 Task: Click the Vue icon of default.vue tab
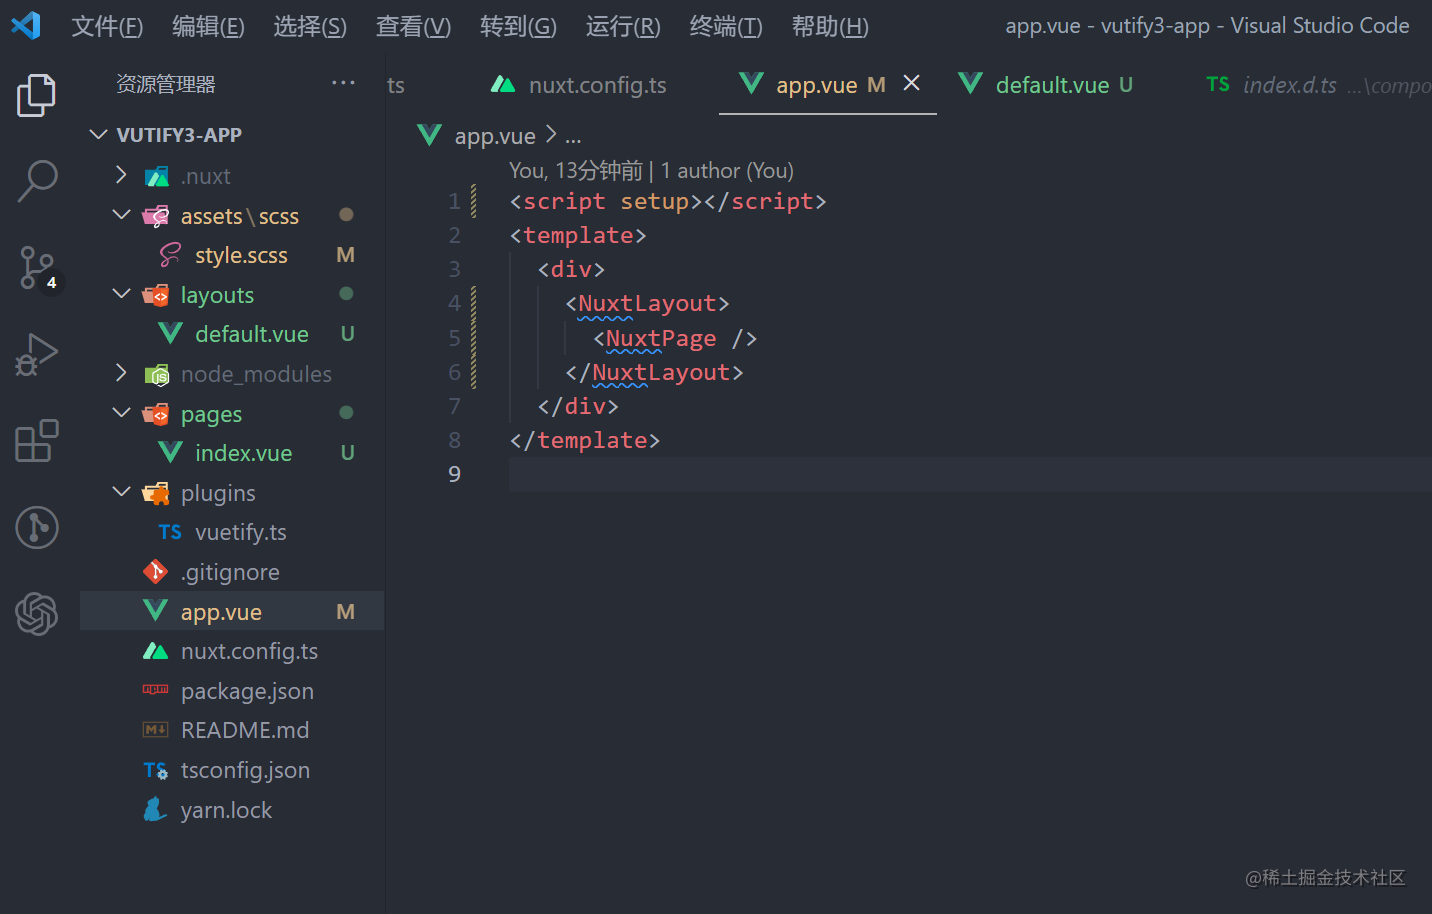(x=970, y=83)
